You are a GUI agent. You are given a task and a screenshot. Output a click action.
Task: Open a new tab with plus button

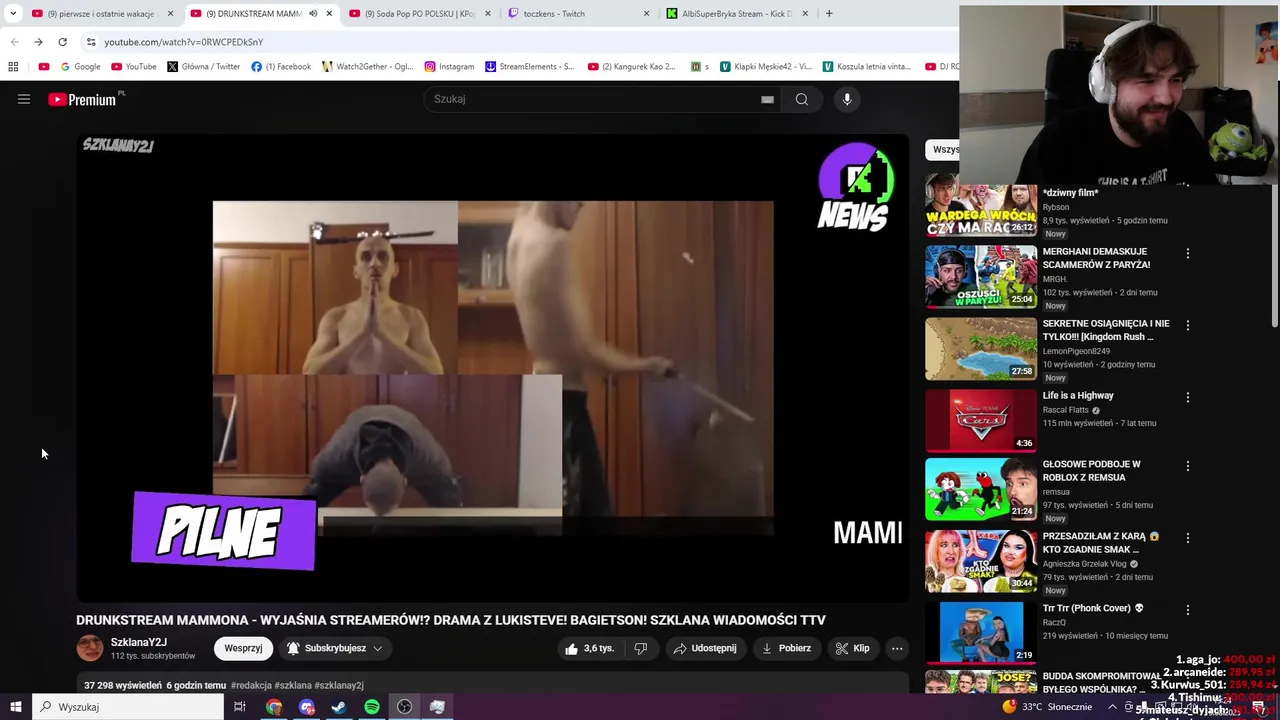[x=829, y=14]
